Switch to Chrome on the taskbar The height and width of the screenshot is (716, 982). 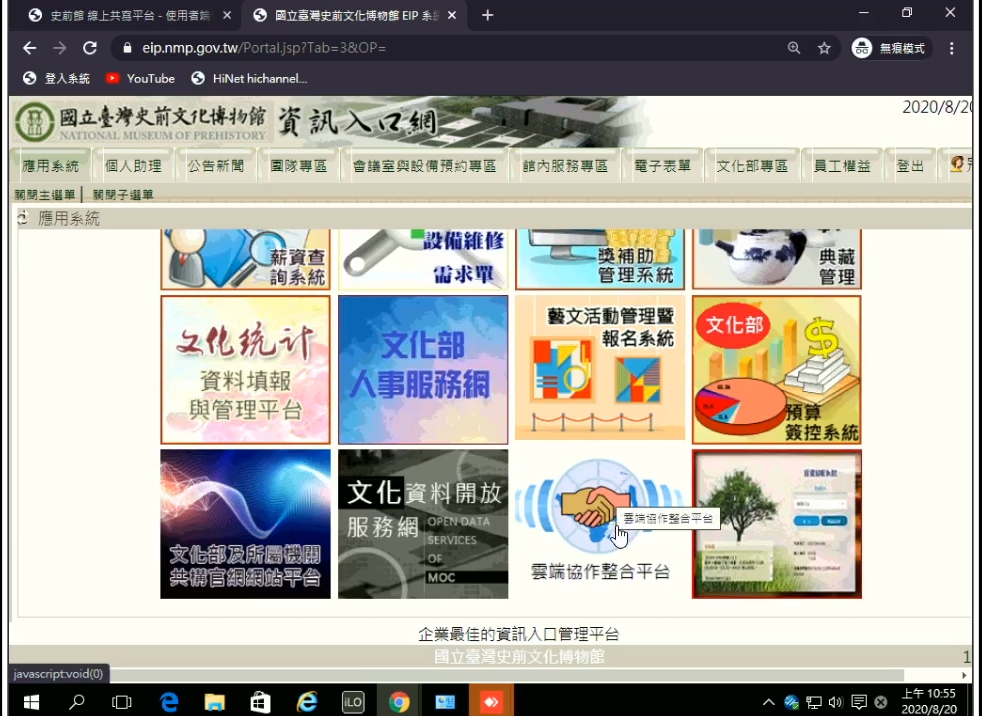click(399, 702)
